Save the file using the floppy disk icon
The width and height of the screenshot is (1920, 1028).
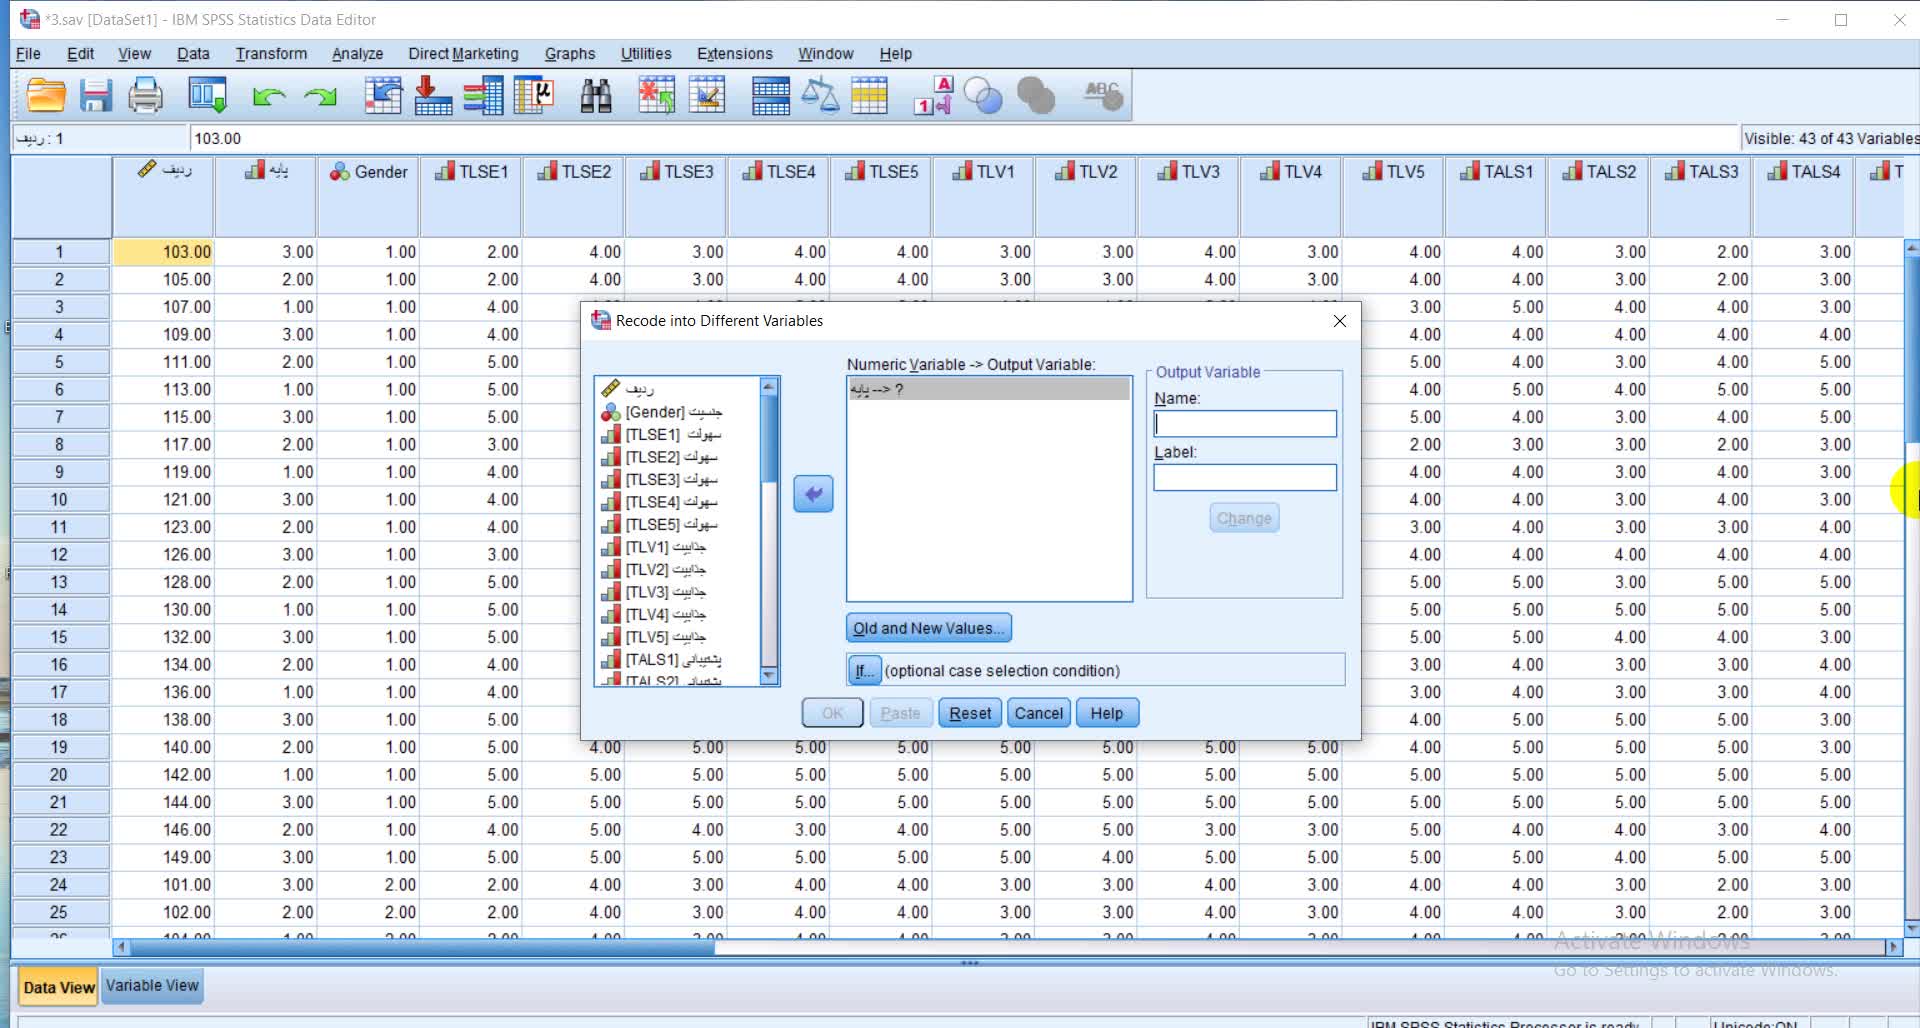tap(96, 96)
